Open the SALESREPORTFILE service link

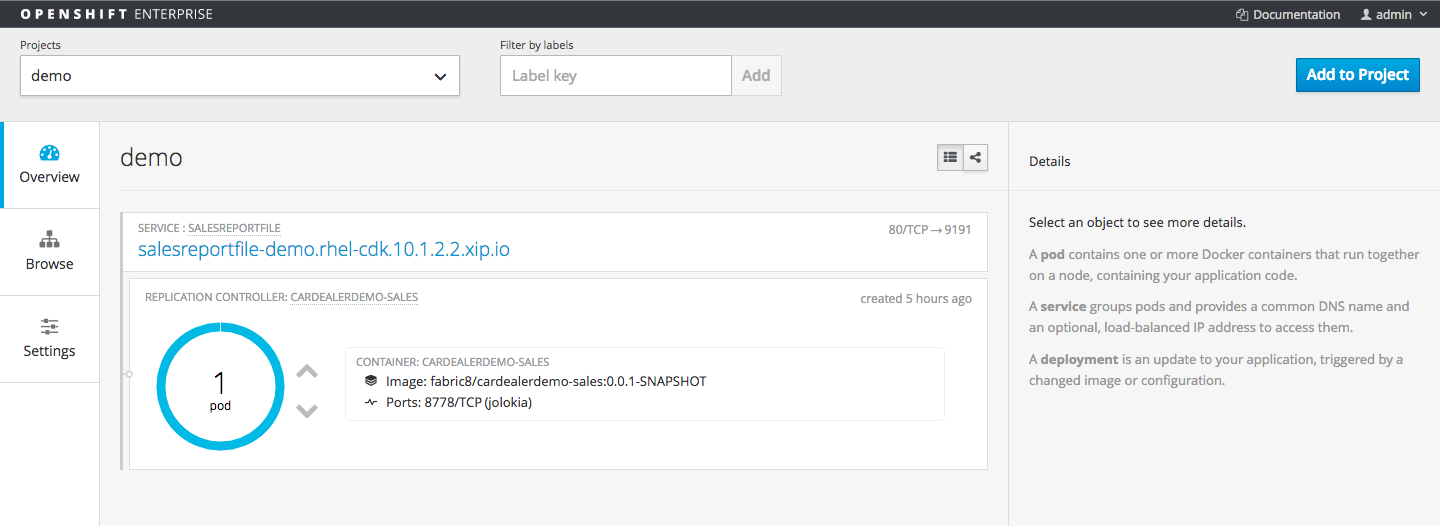click(234, 228)
